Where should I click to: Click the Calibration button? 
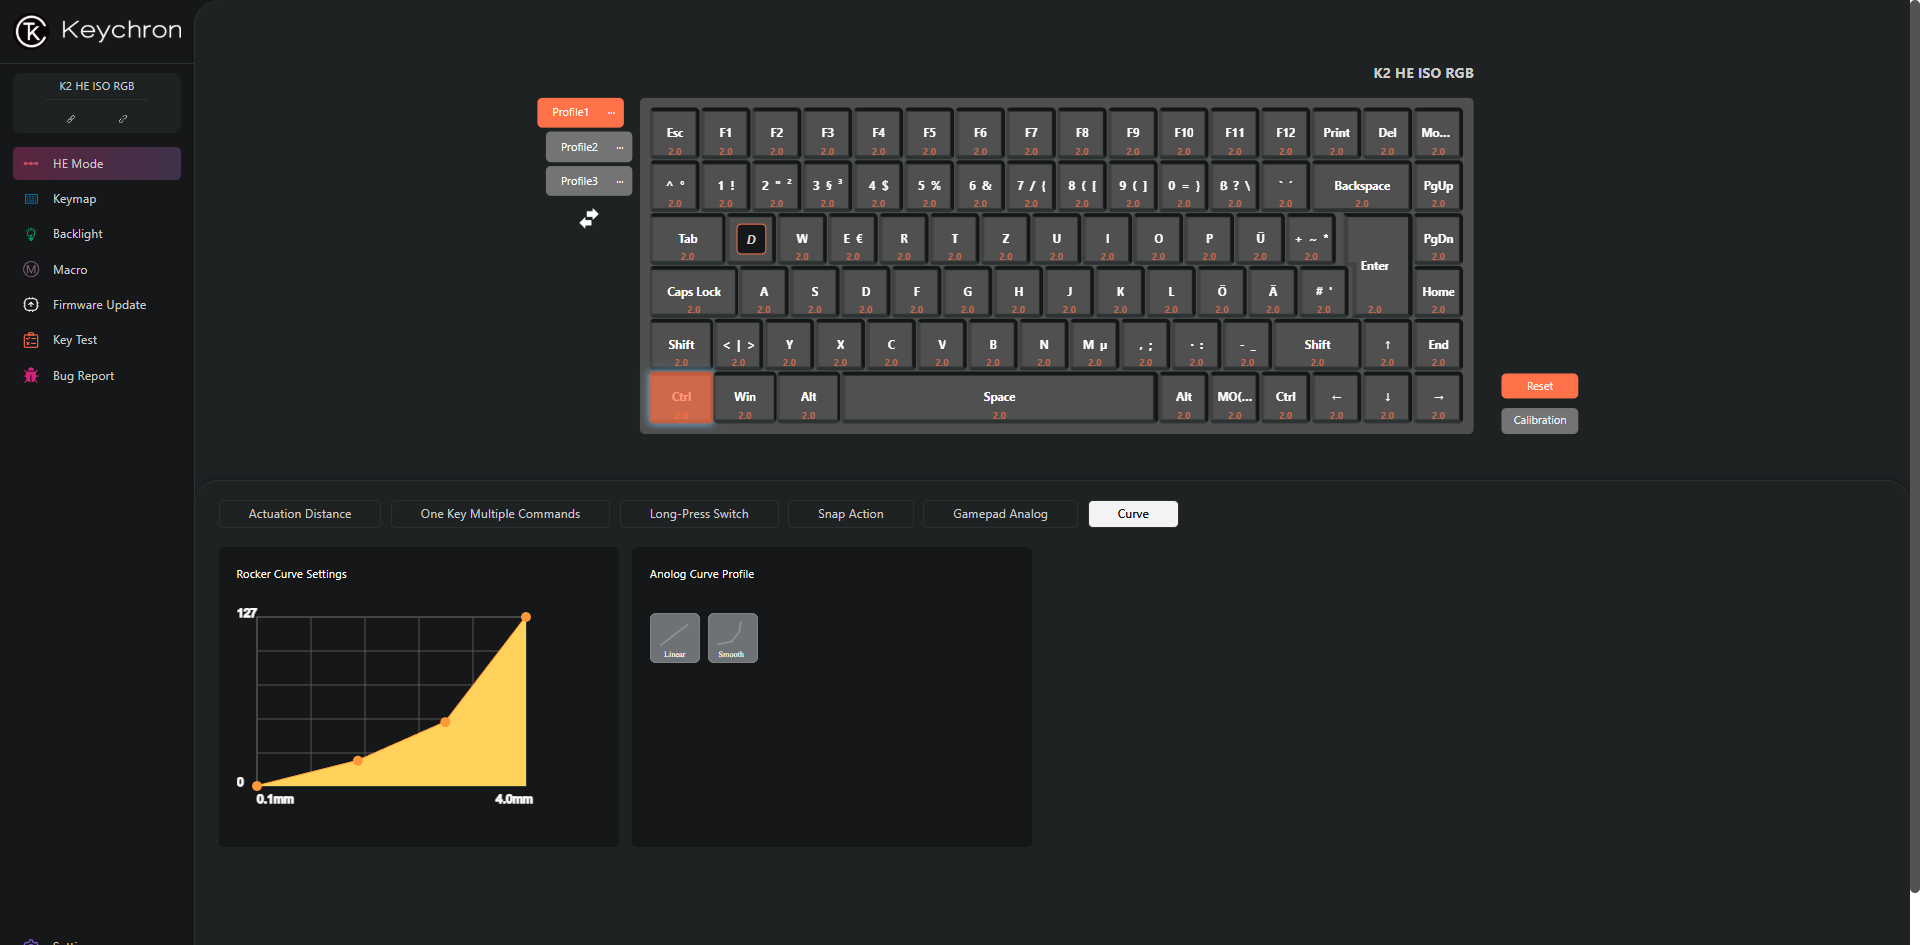coord(1539,421)
